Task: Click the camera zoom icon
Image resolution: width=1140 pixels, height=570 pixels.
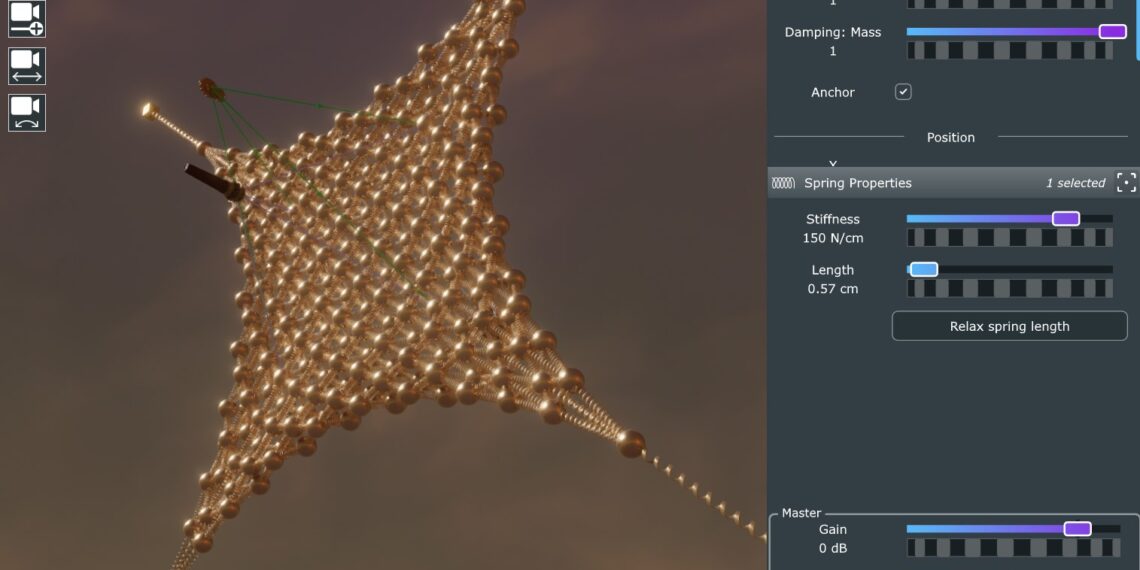Action: point(27,19)
